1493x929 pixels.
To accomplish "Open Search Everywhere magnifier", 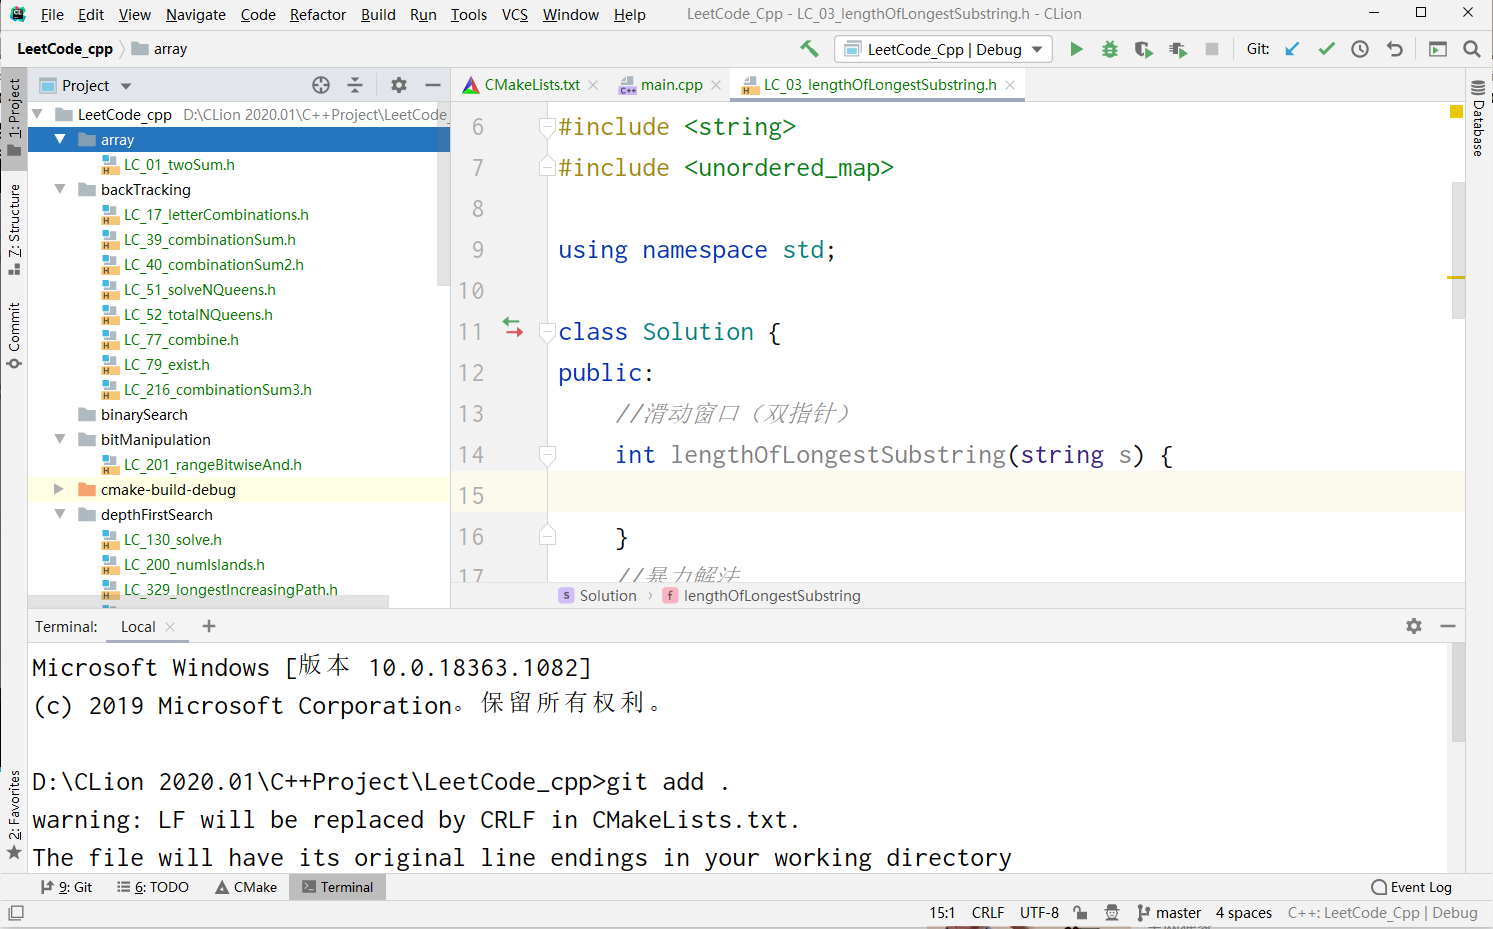I will [x=1472, y=49].
